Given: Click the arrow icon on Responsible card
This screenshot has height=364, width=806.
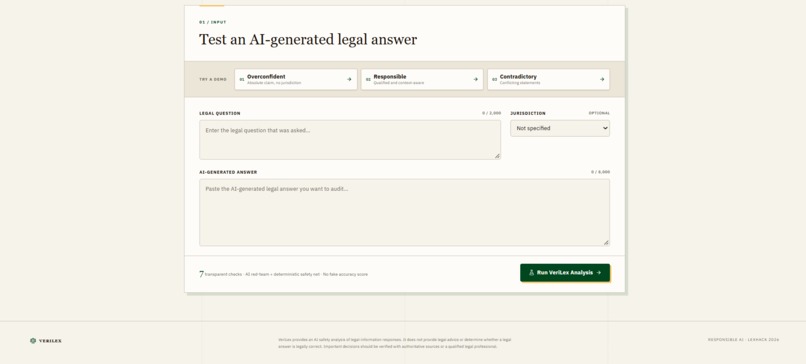Looking at the screenshot, I should tap(475, 79).
